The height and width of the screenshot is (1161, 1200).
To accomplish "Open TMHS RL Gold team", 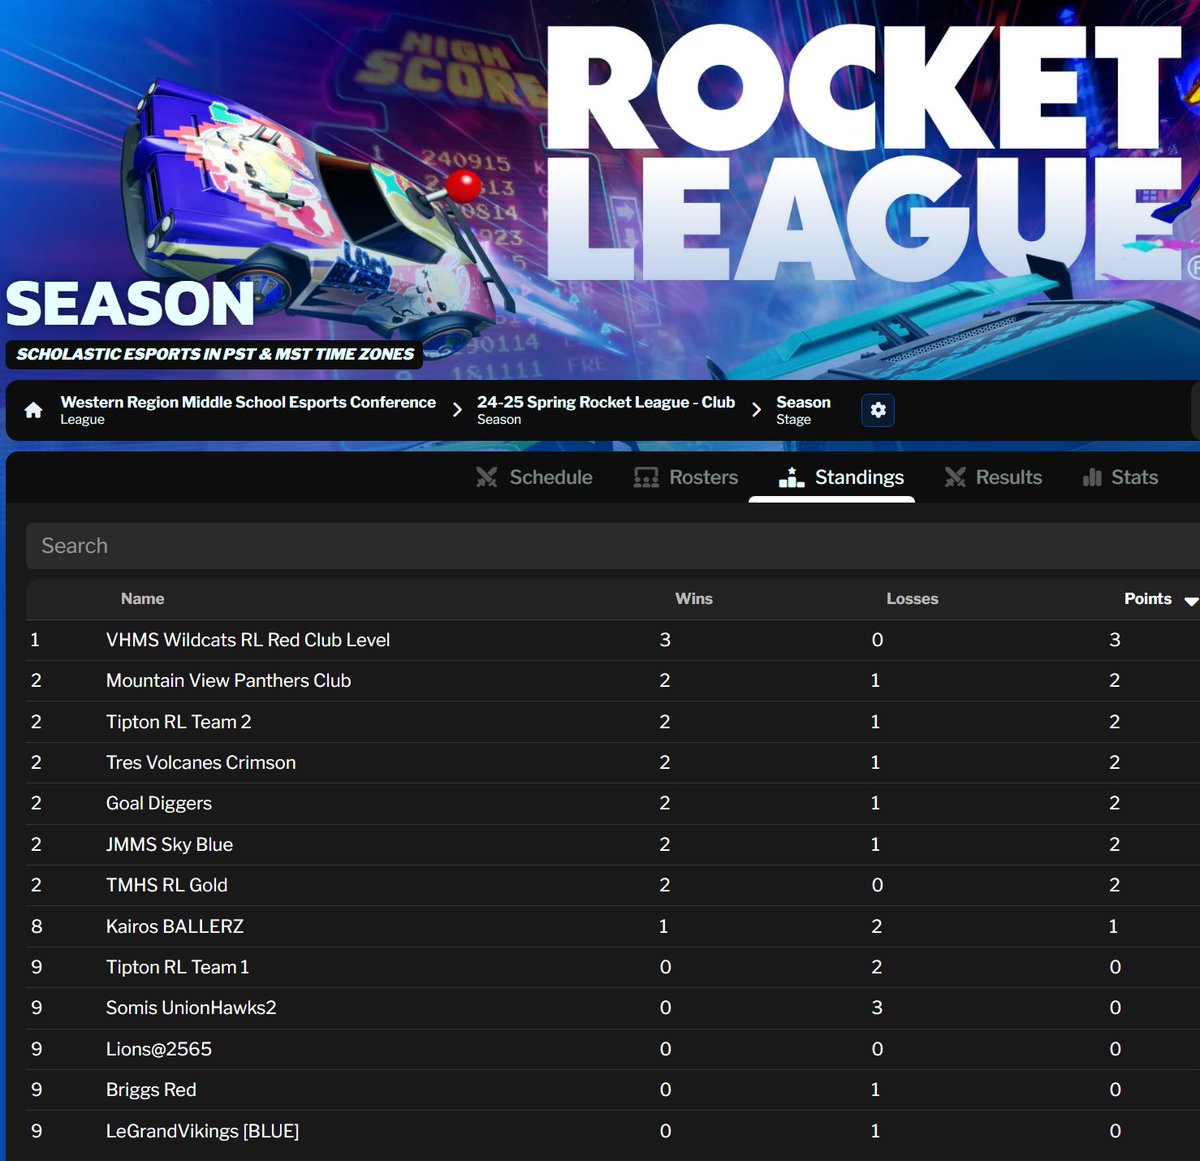I will (167, 886).
